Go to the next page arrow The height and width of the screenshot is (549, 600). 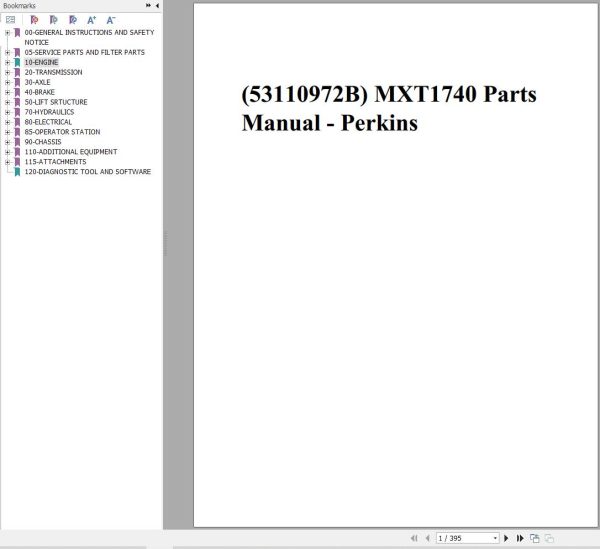tap(506, 538)
